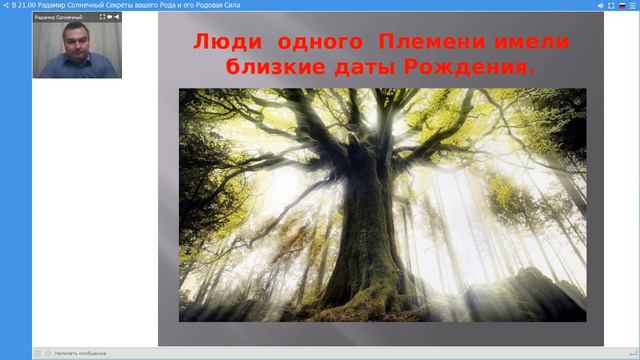Expand the presenter video to fullscreen
The height and width of the screenshot is (360, 640).
click(x=102, y=17)
